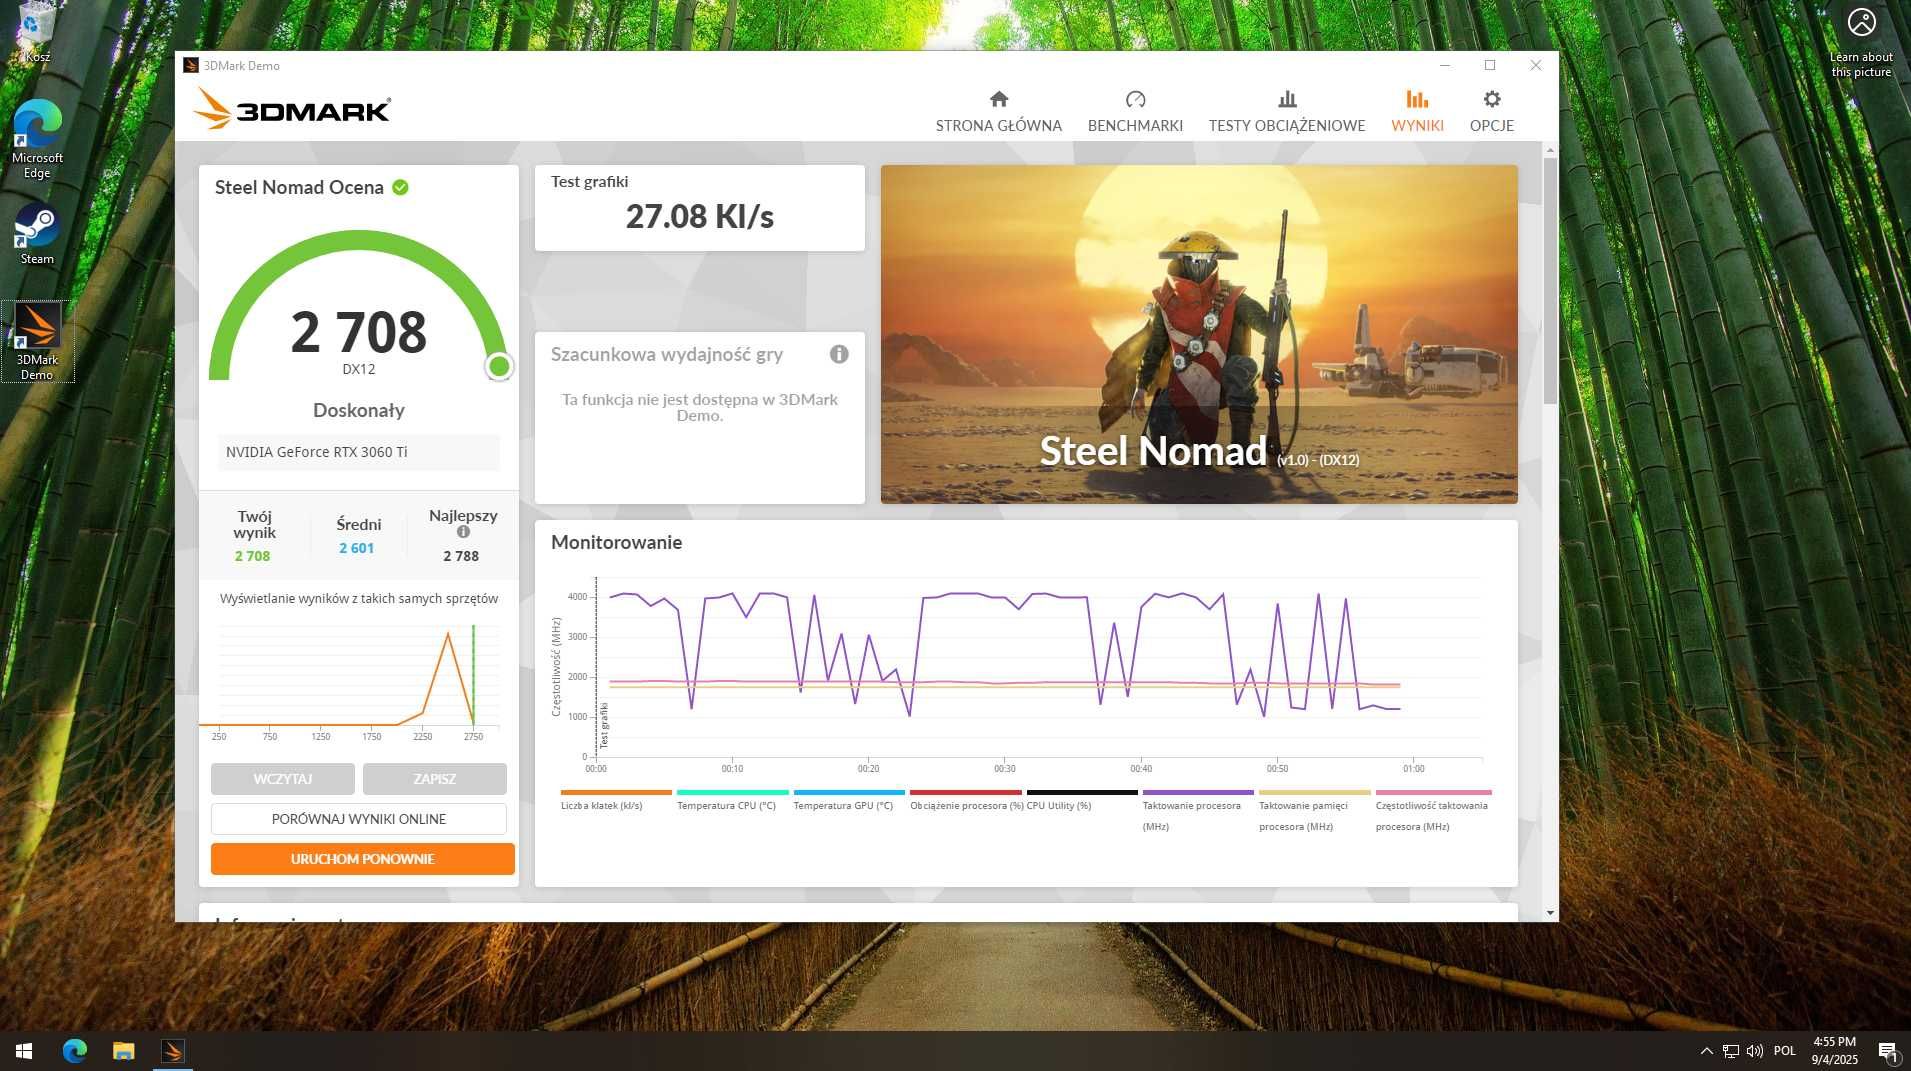Click info icon on Szacunkowa wydajność gry
Image resolution: width=1911 pixels, height=1071 pixels.
(x=839, y=354)
